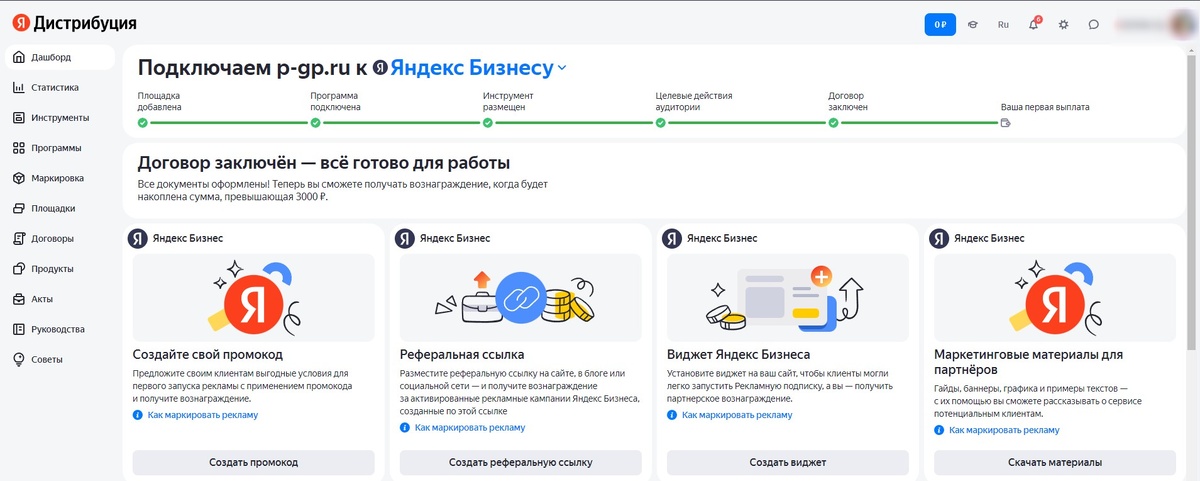Click the Акты icon in the sidebar
The width and height of the screenshot is (1200, 481).
point(18,299)
